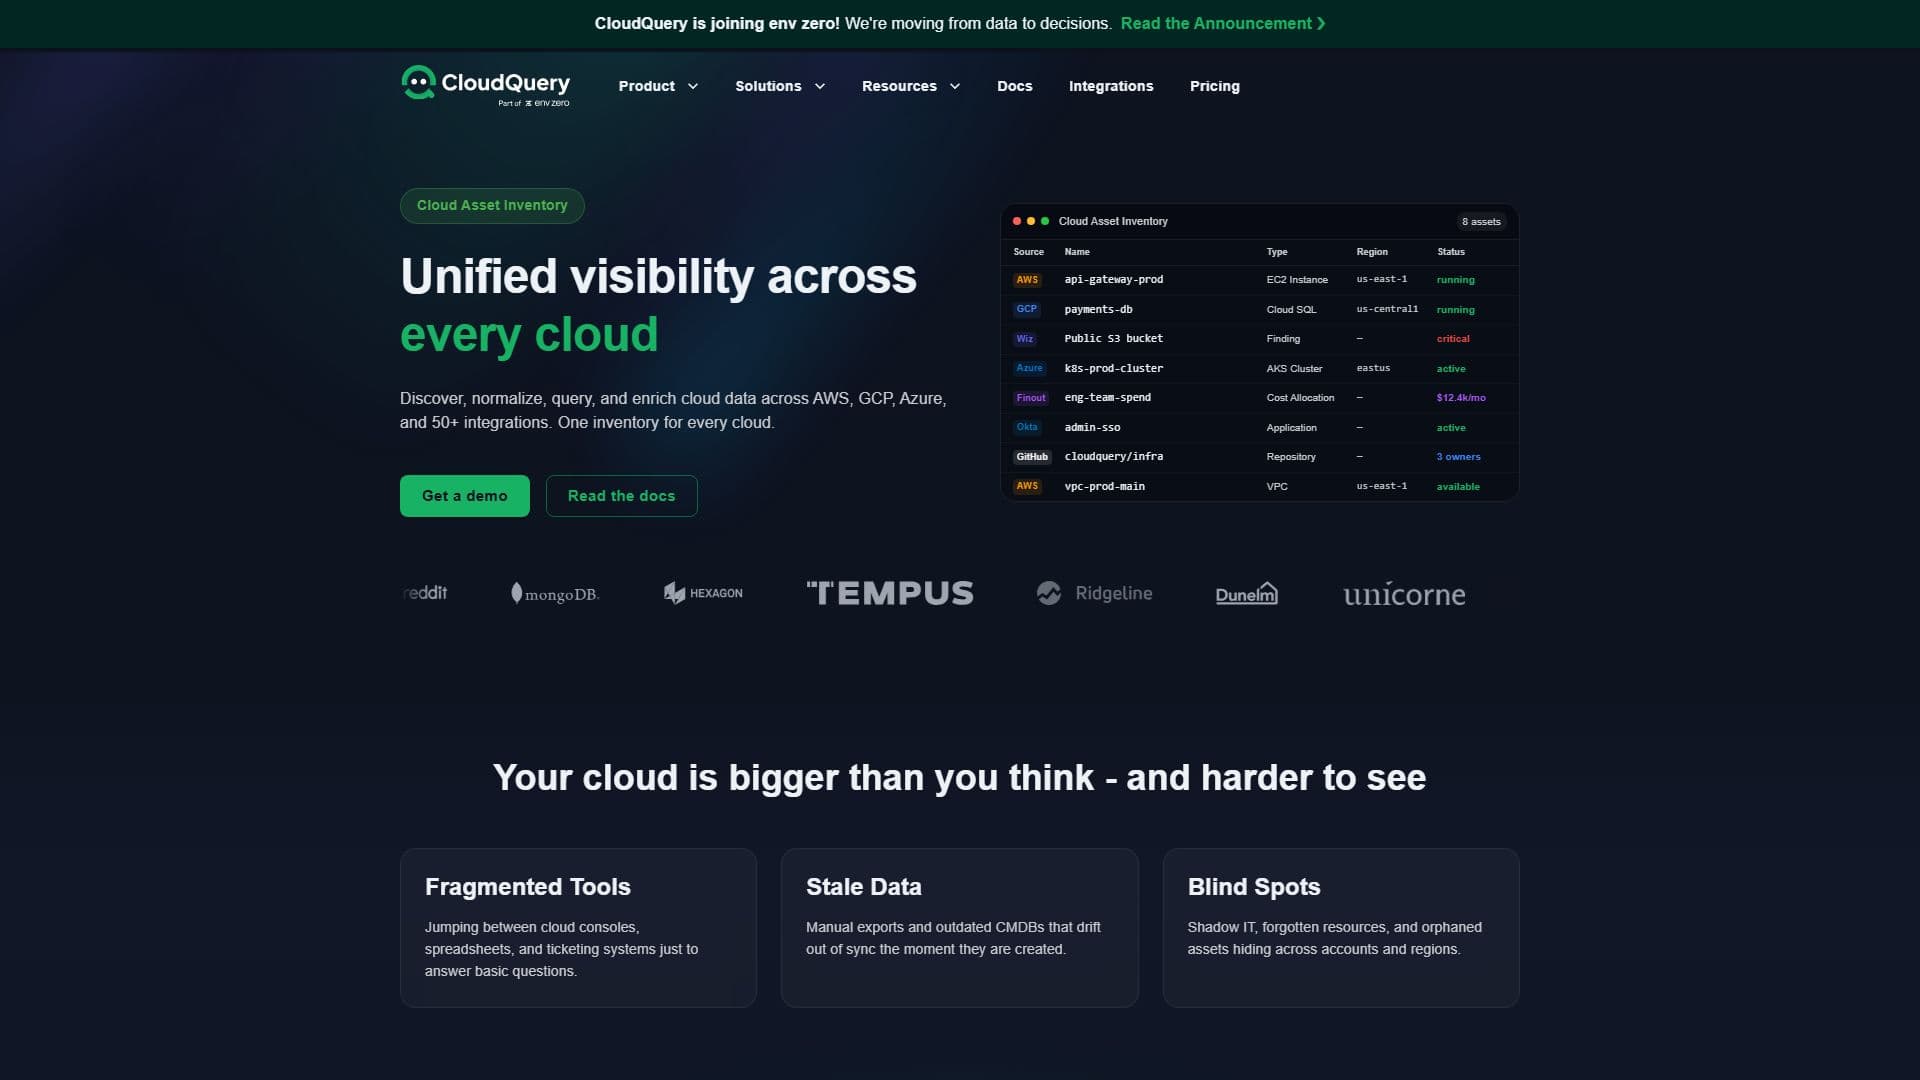Click the yellow window dot
Screen dimensions: 1920x1080
1031,221
